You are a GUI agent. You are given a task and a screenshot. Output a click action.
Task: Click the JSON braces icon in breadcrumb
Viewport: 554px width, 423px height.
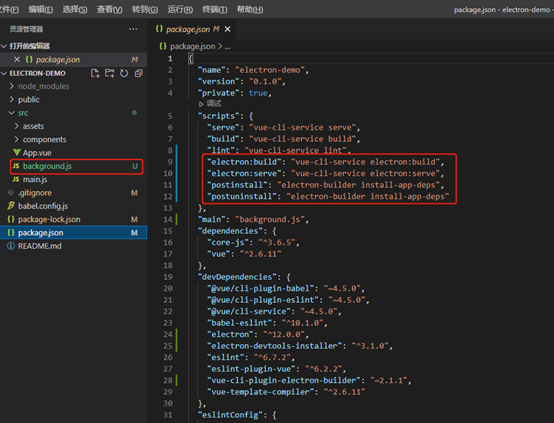coord(163,46)
